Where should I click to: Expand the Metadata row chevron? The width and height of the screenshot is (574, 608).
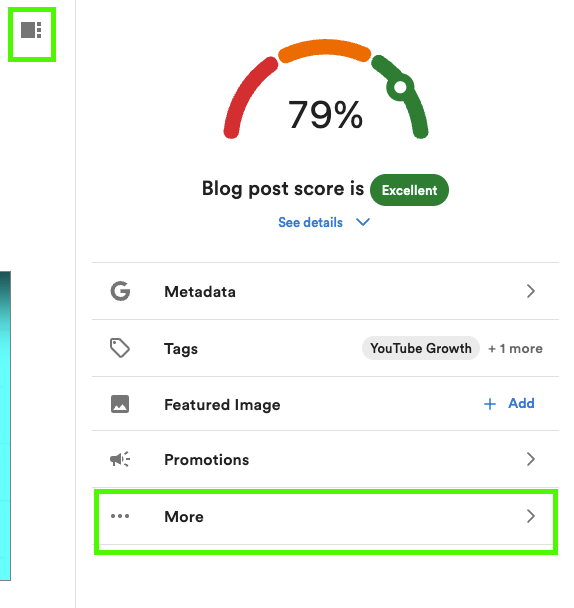click(531, 291)
